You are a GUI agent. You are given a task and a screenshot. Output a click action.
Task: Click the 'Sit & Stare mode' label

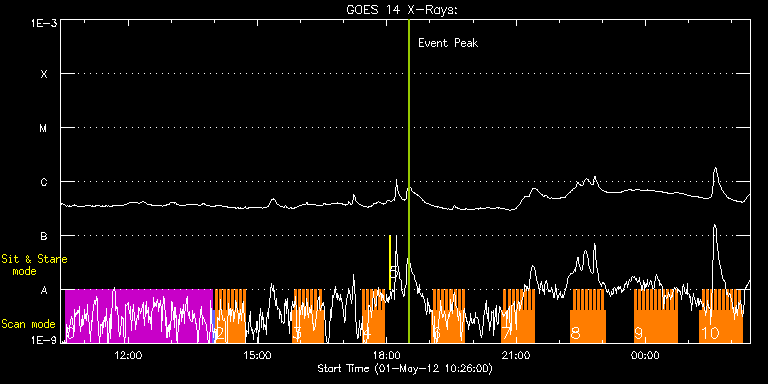pyautogui.click(x=34, y=265)
